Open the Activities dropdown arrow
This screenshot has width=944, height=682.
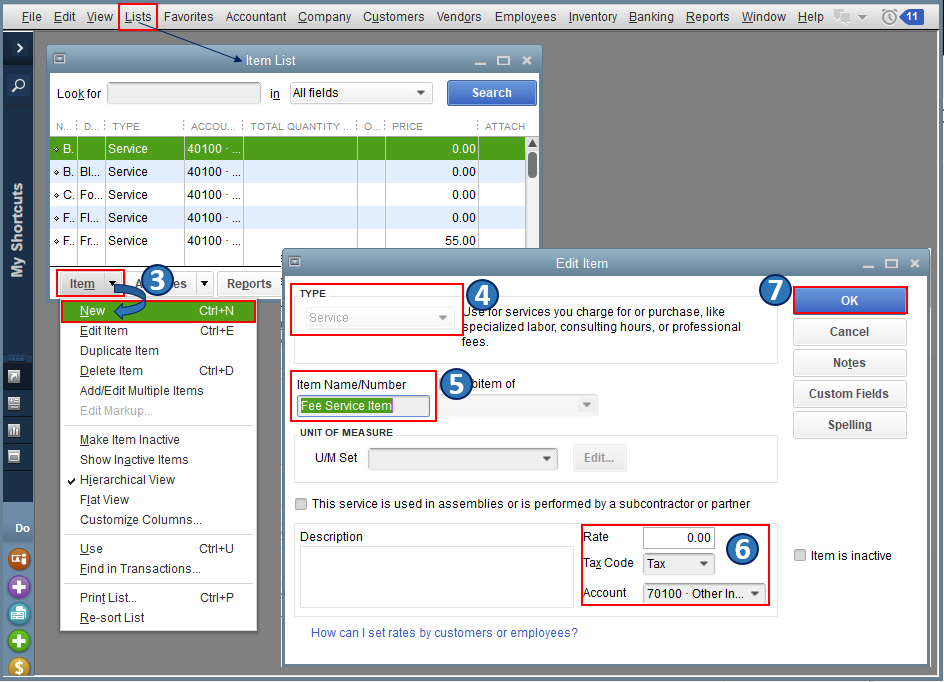click(205, 284)
